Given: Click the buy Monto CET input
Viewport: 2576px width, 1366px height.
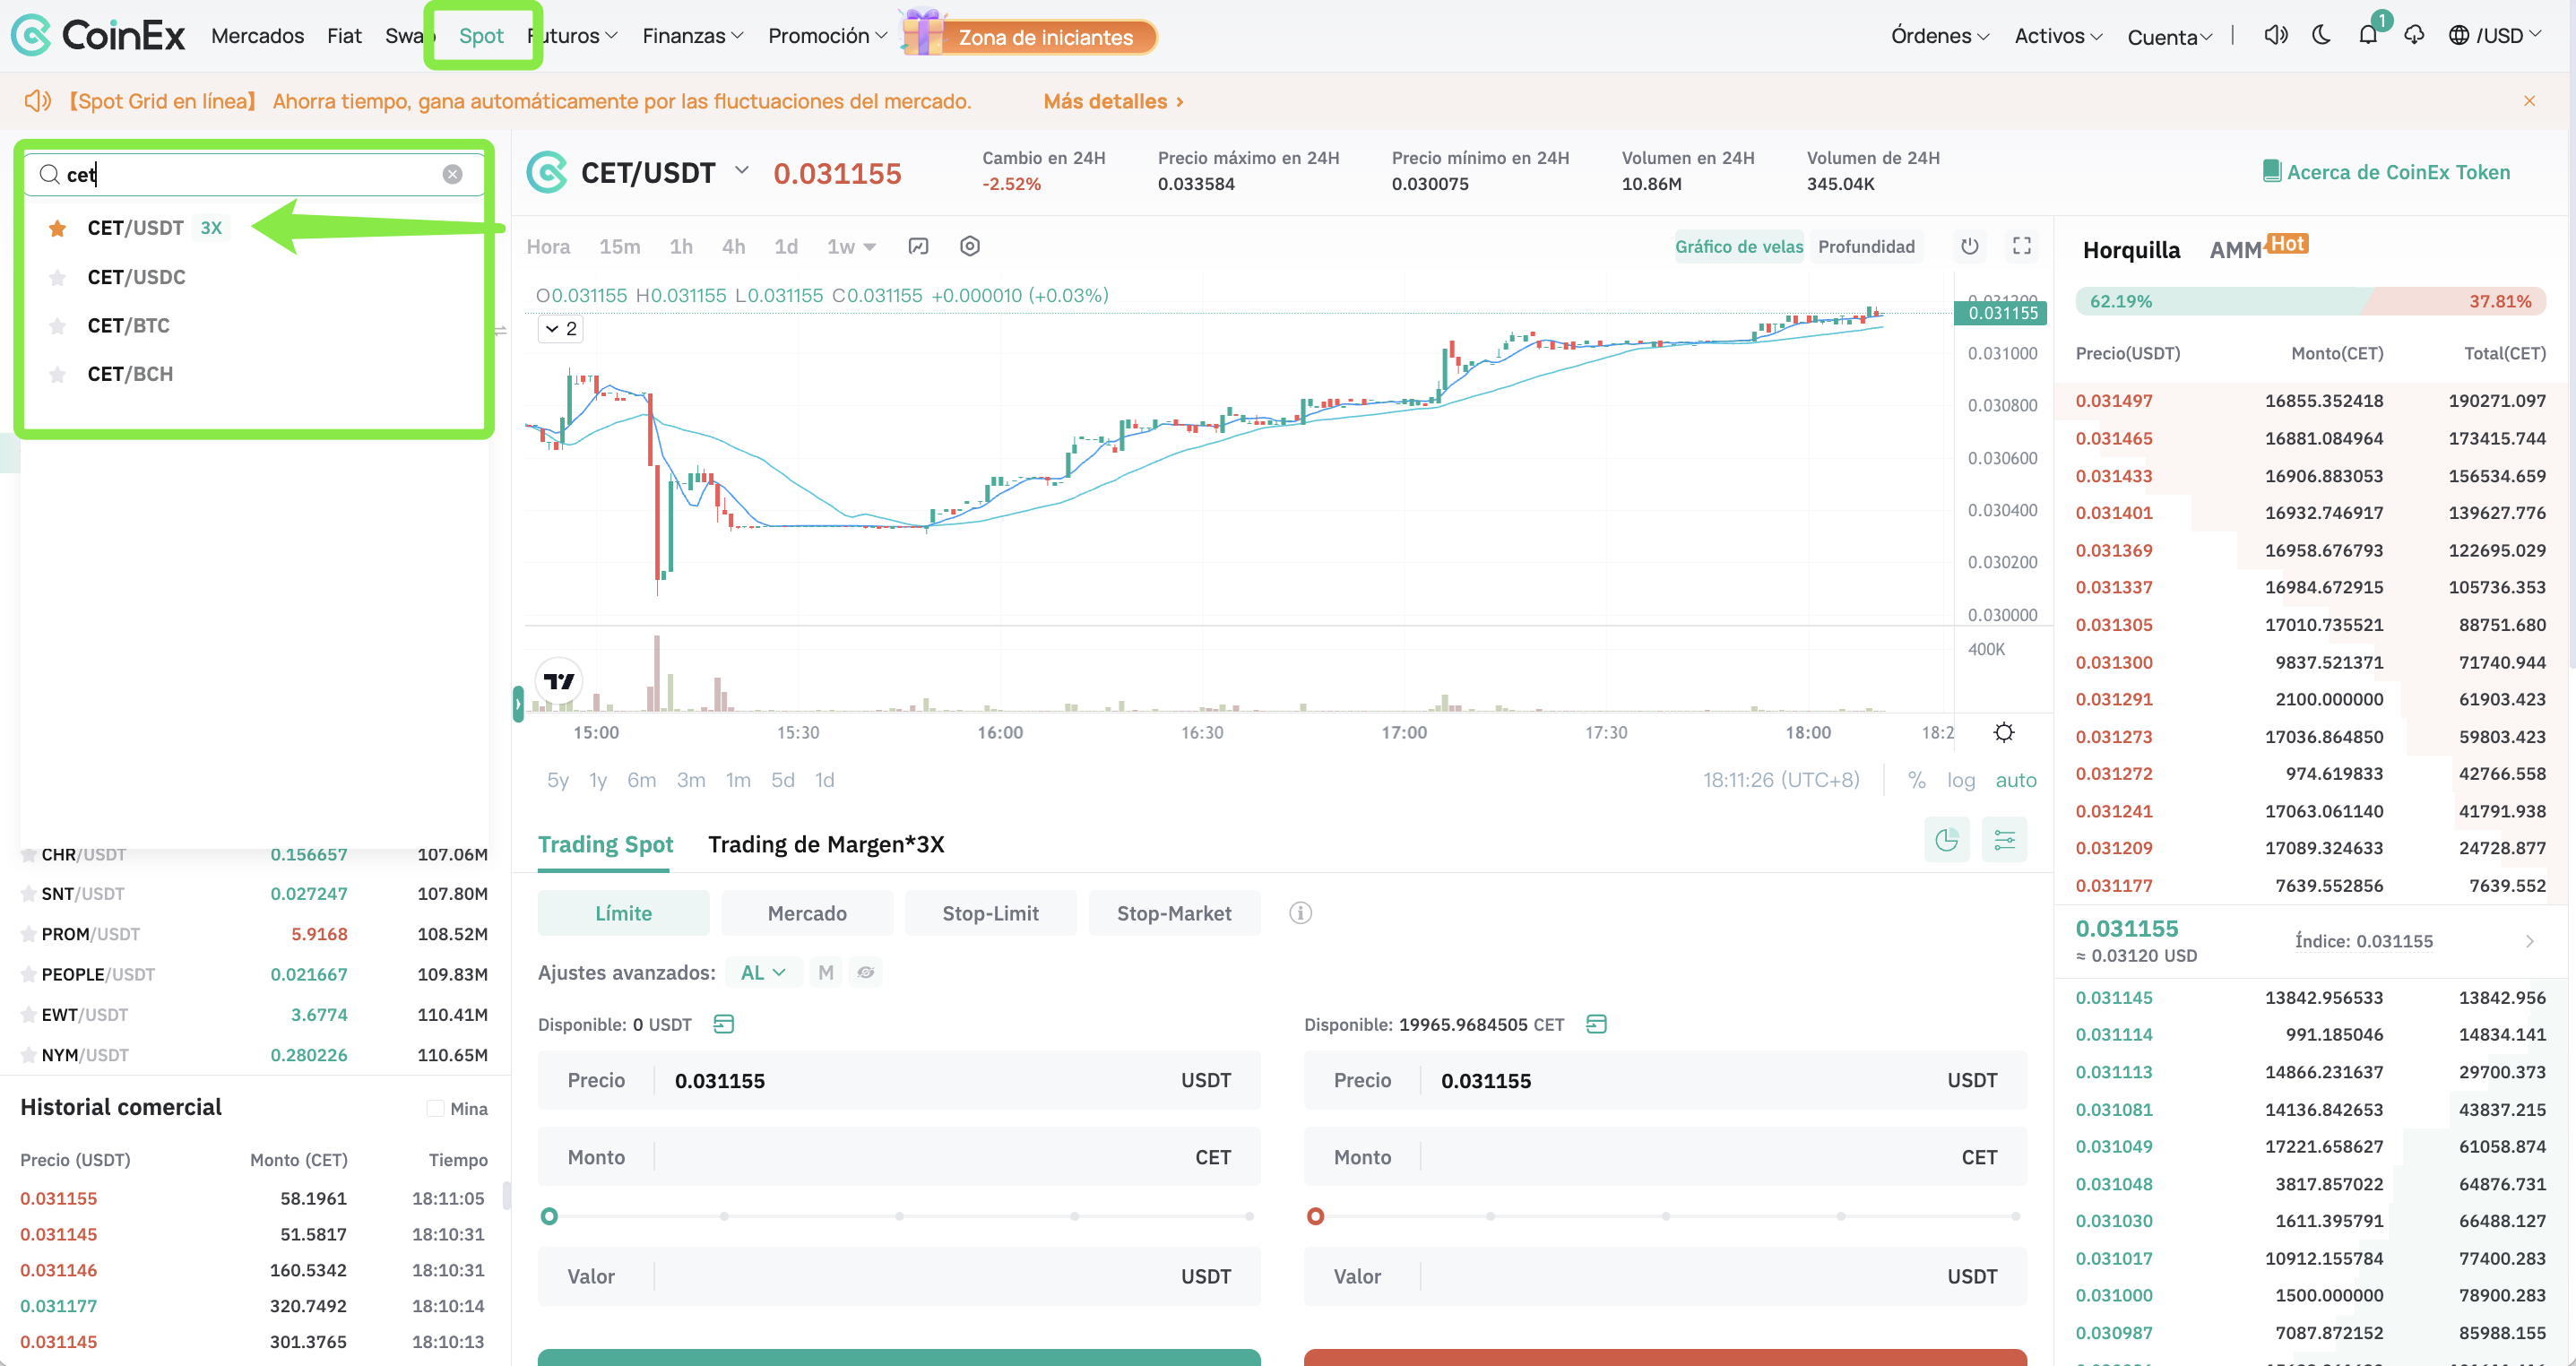Looking at the screenshot, I should [x=899, y=1157].
